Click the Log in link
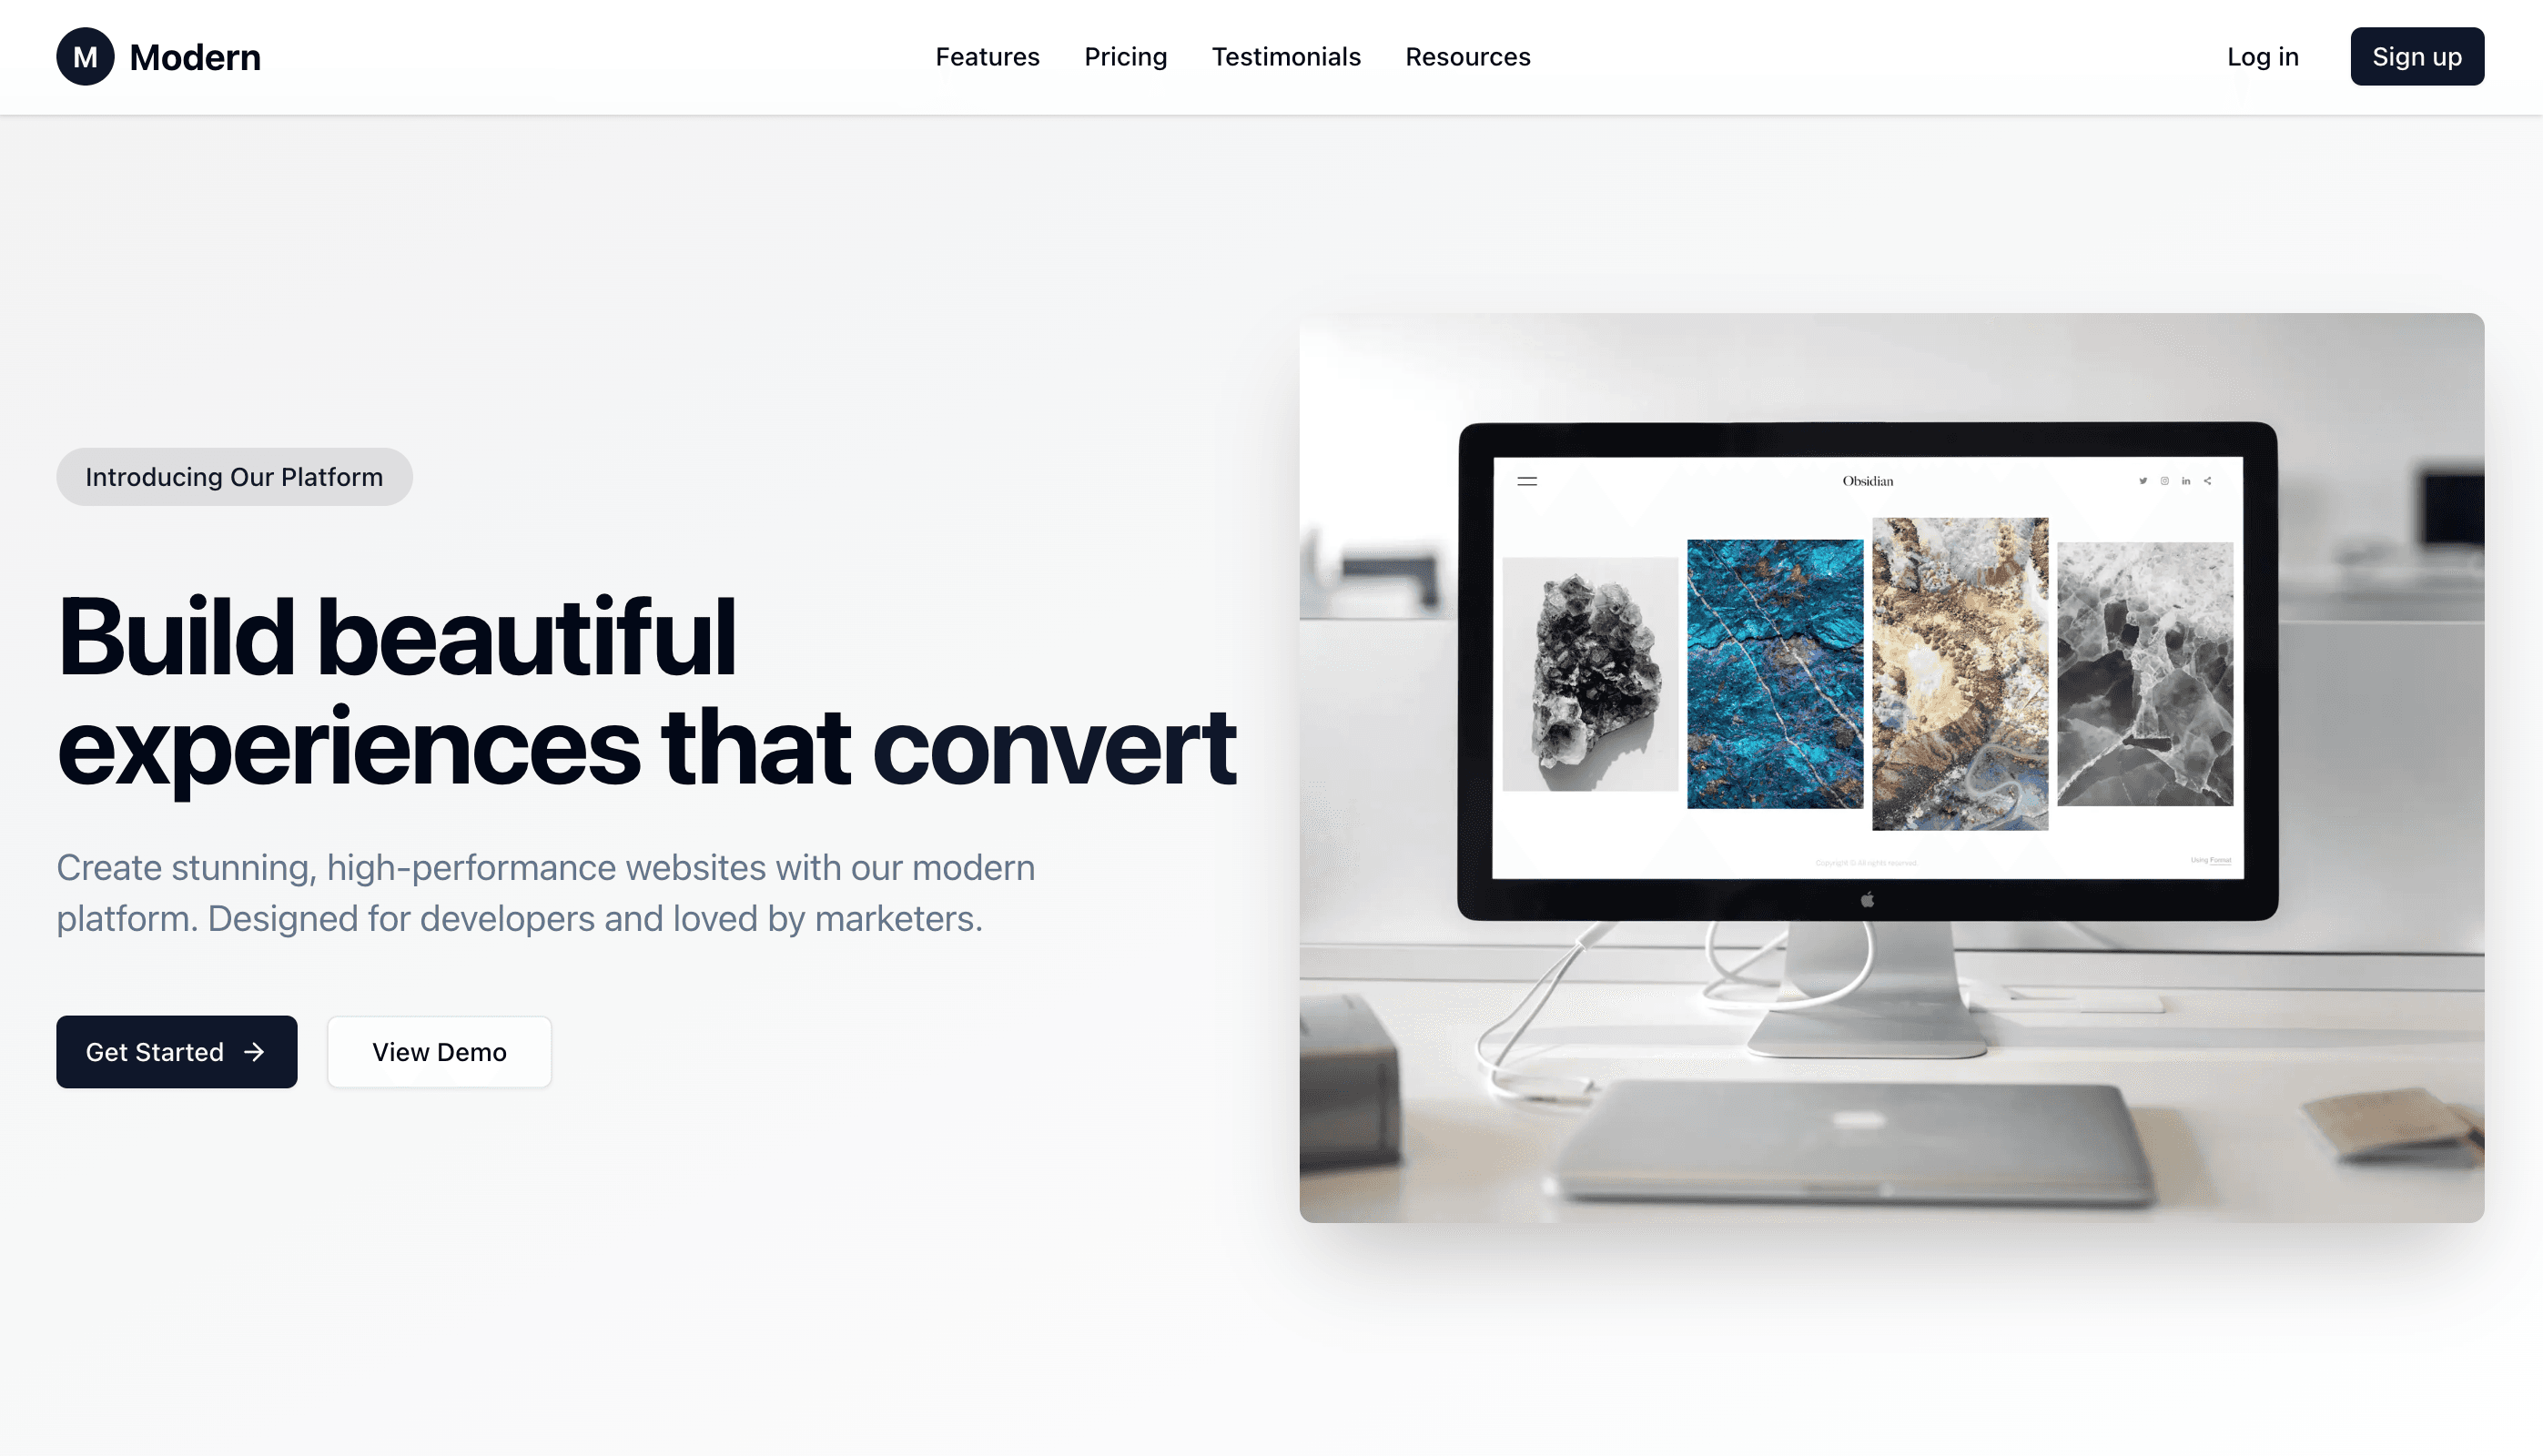 click(2262, 56)
